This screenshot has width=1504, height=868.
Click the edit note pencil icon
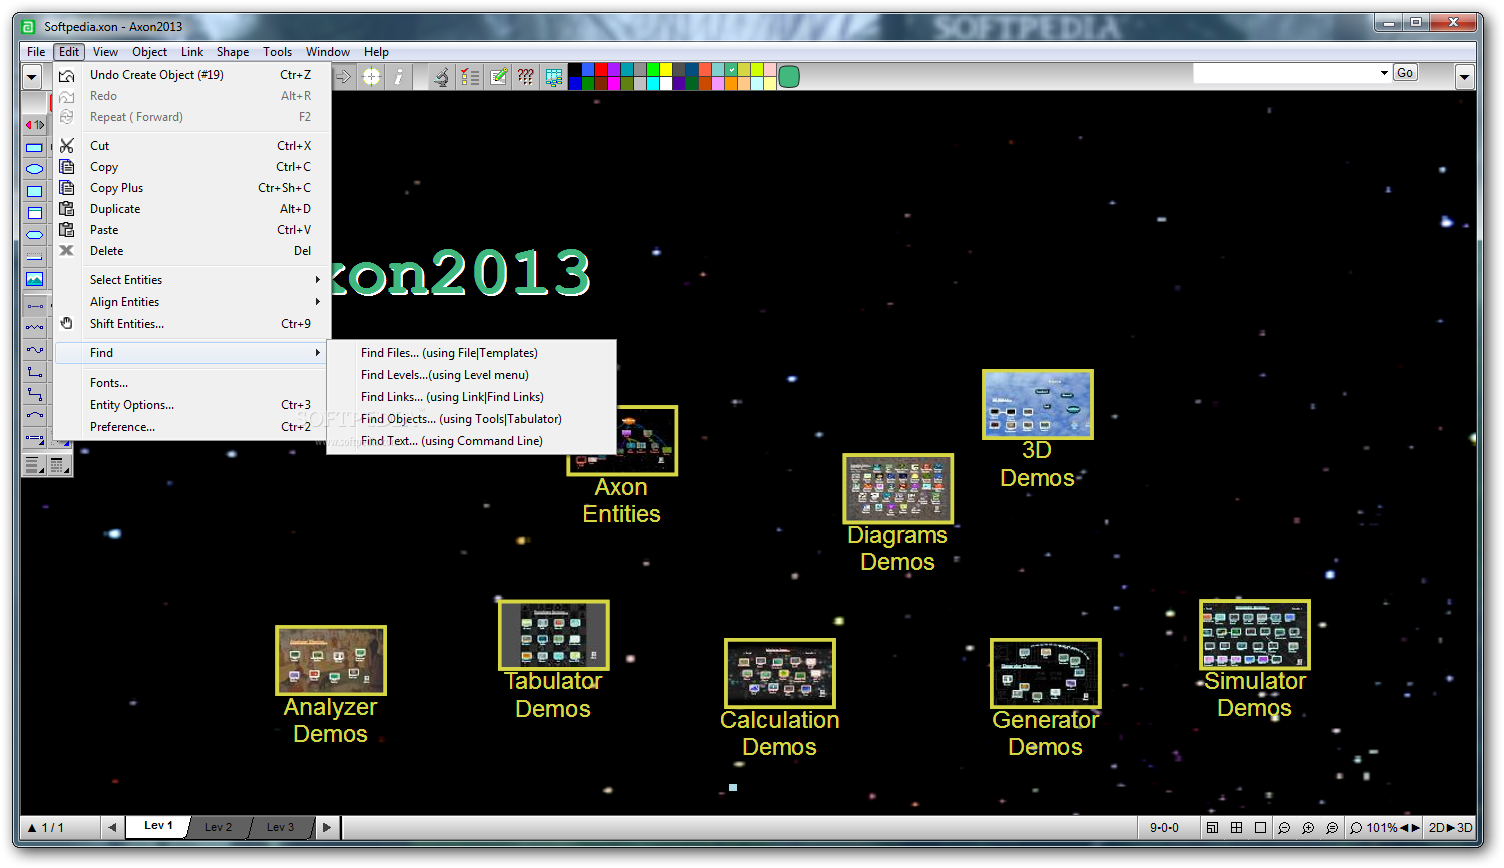[x=498, y=76]
